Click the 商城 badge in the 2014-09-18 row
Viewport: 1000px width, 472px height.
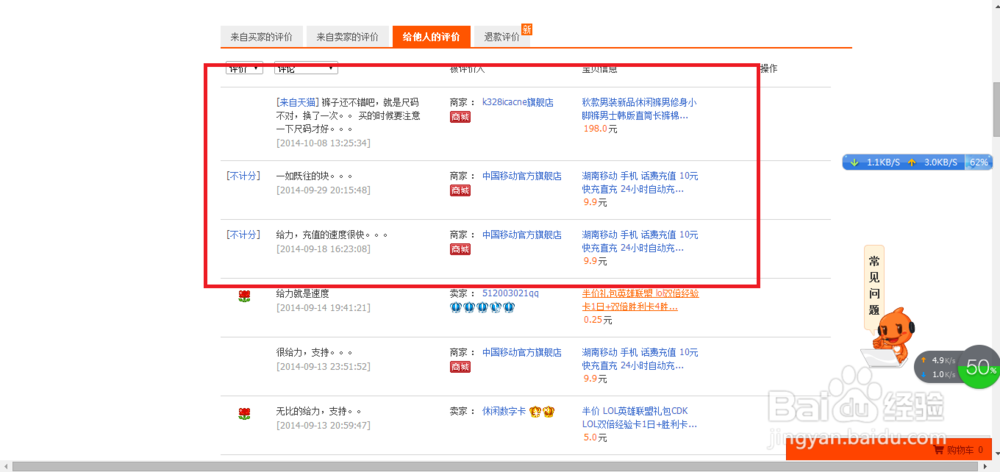point(460,249)
